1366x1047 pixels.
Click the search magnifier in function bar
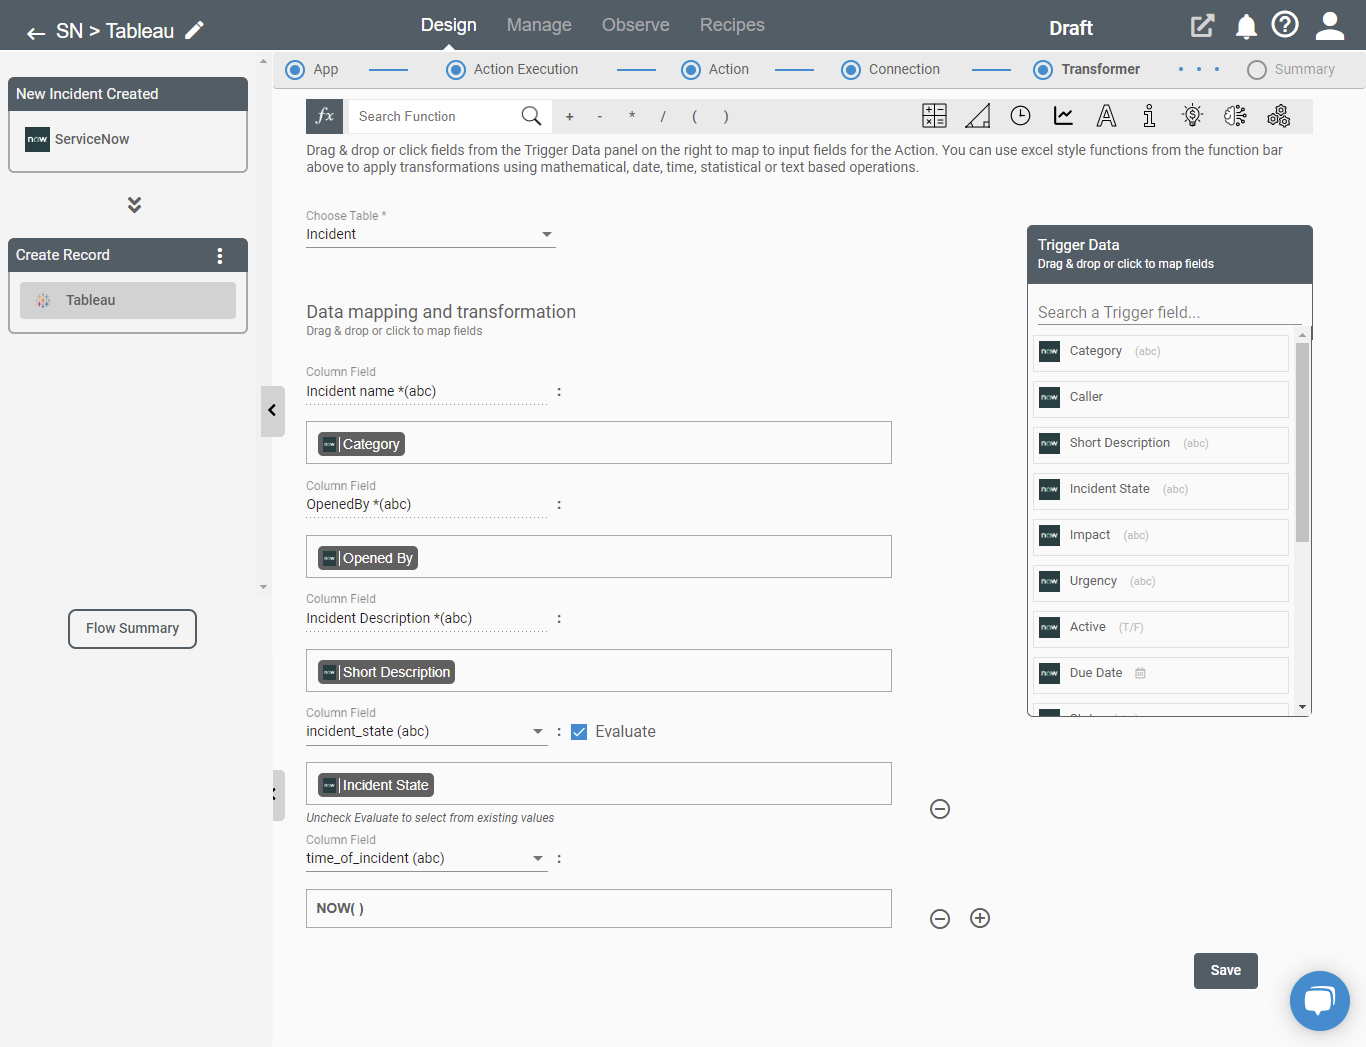point(531,116)
